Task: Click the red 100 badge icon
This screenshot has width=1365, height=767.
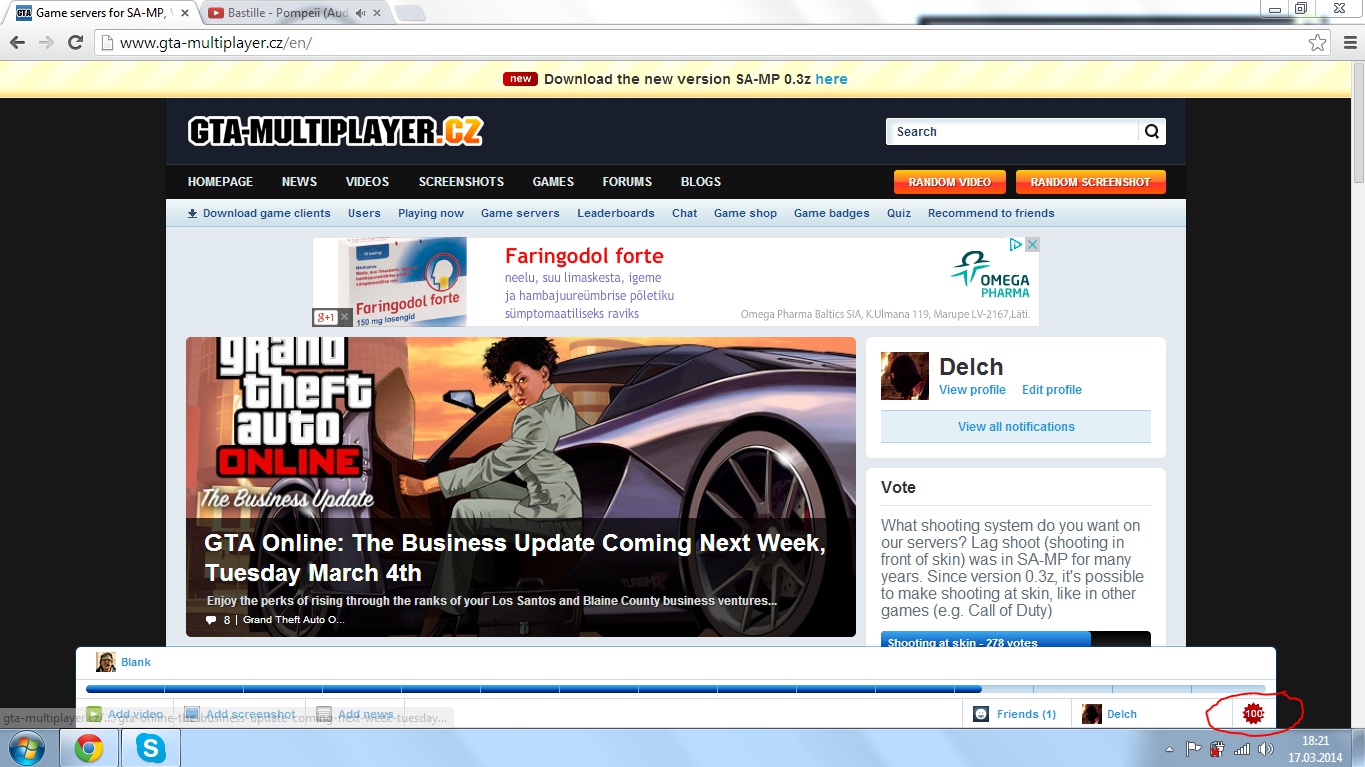Action: click(1253, 713)
